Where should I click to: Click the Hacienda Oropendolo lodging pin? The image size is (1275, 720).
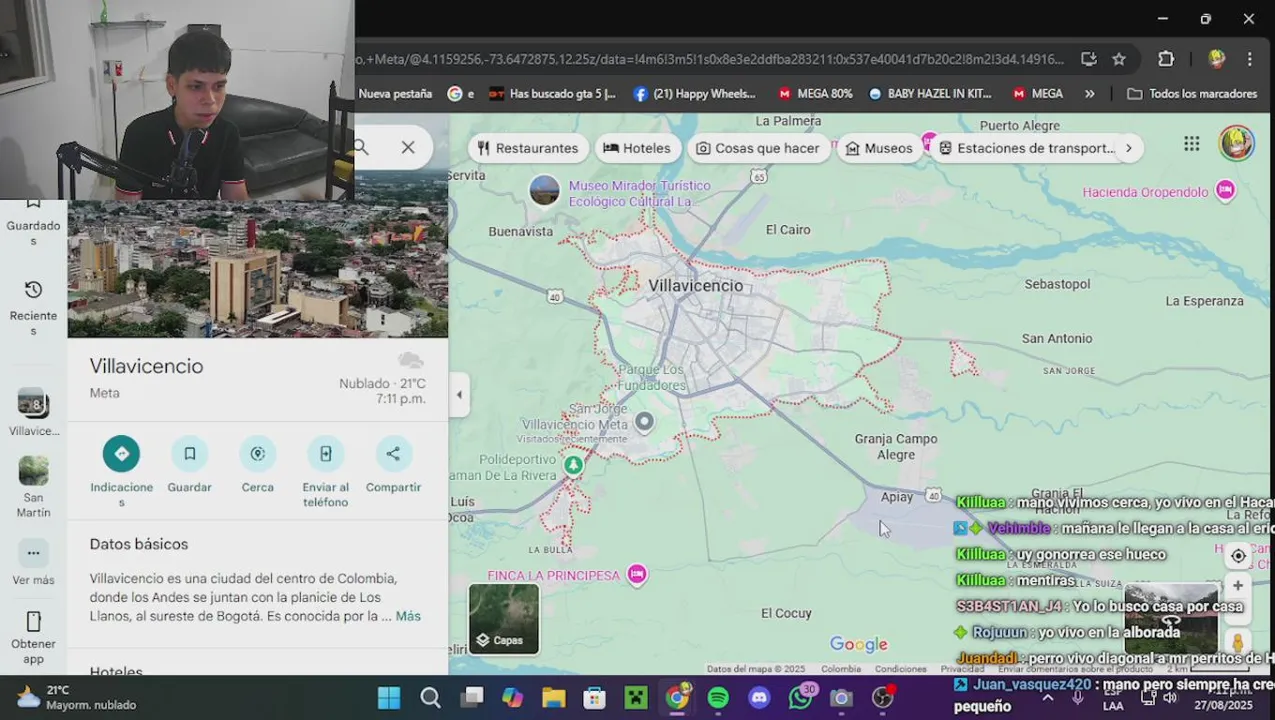pyautogui.click(x=1226, y=191)
